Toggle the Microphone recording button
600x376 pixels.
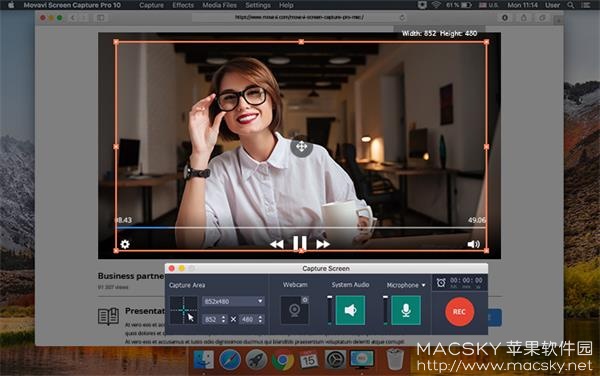pyautogui.click(x=406, y=310)
